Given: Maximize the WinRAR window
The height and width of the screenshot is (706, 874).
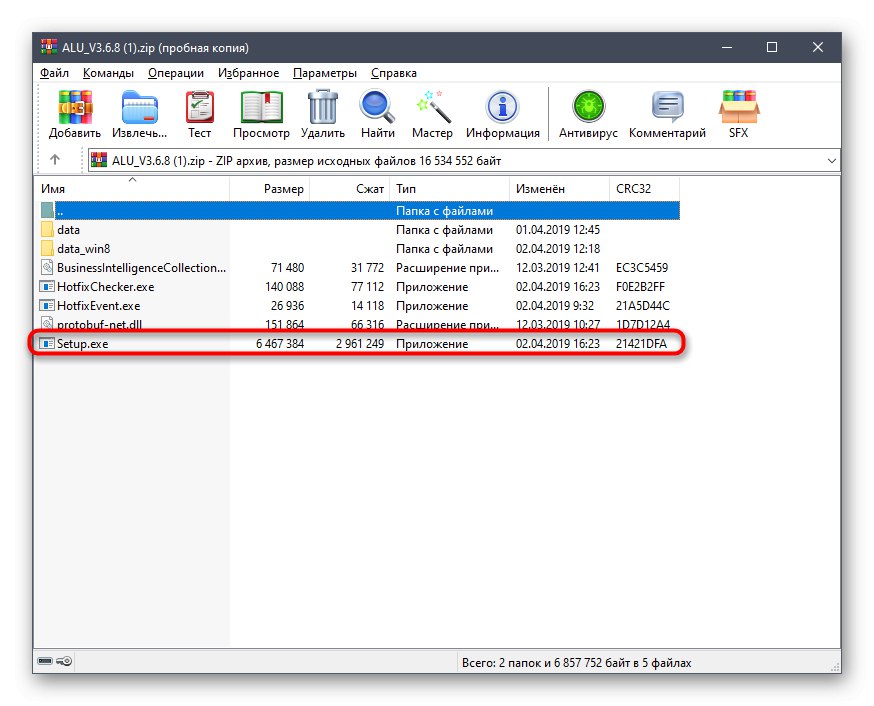Looking at the screenshot, I should click(772, 47).
